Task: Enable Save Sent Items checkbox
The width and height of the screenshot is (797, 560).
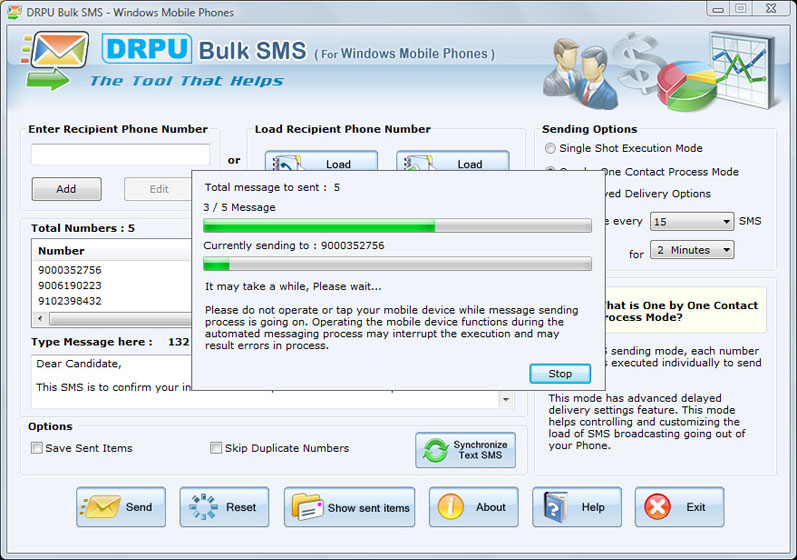Action: 37,448
